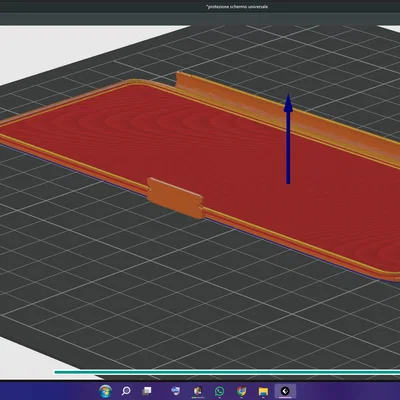The height and width of the screenshot is (400, 400).
Task: Click the 'protezione schermo universale' window title
Action: (x=237, y=6)
